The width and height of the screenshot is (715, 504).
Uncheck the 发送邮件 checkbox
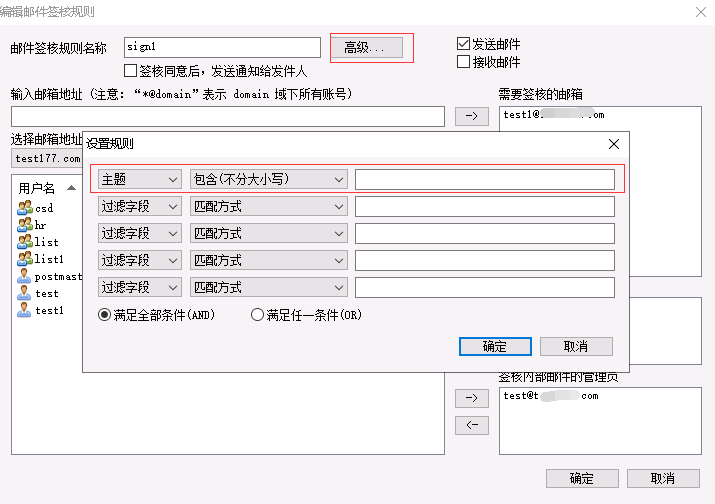[464, 44]
